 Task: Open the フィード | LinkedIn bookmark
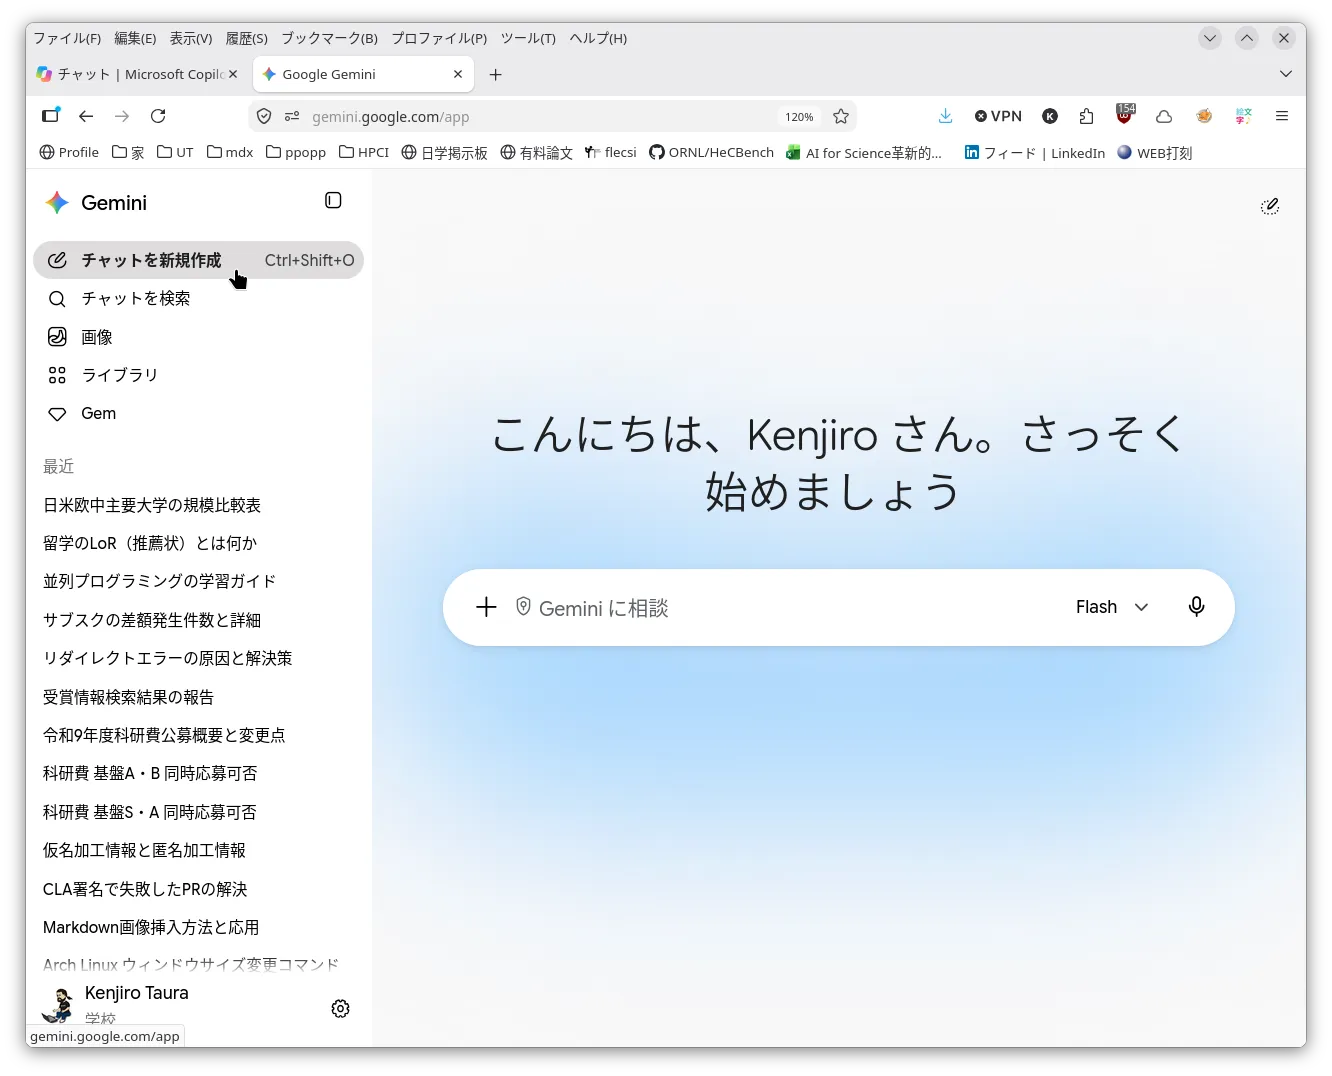[1035, 152]
